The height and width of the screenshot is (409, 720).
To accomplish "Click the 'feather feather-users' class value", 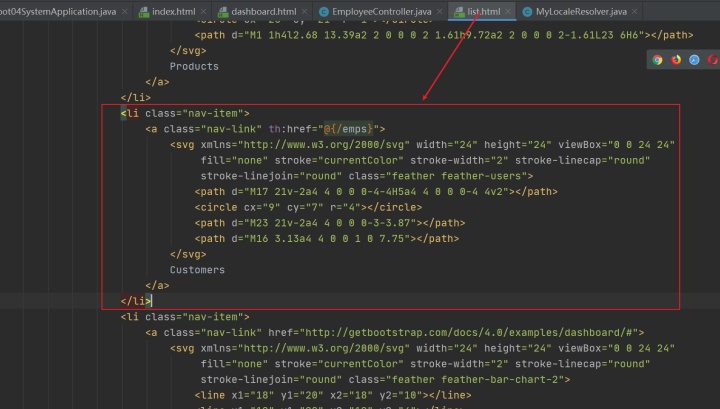I will click(x=459, y=176).
